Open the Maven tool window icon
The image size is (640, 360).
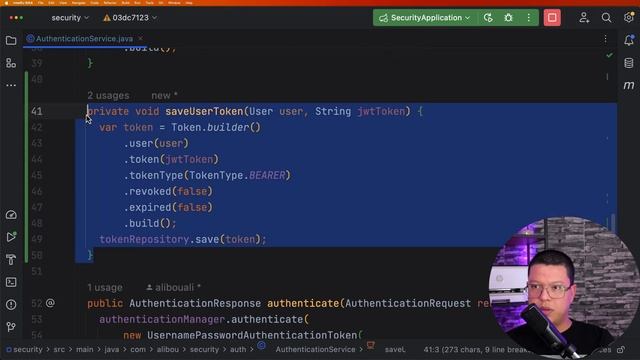pos(629,85)
